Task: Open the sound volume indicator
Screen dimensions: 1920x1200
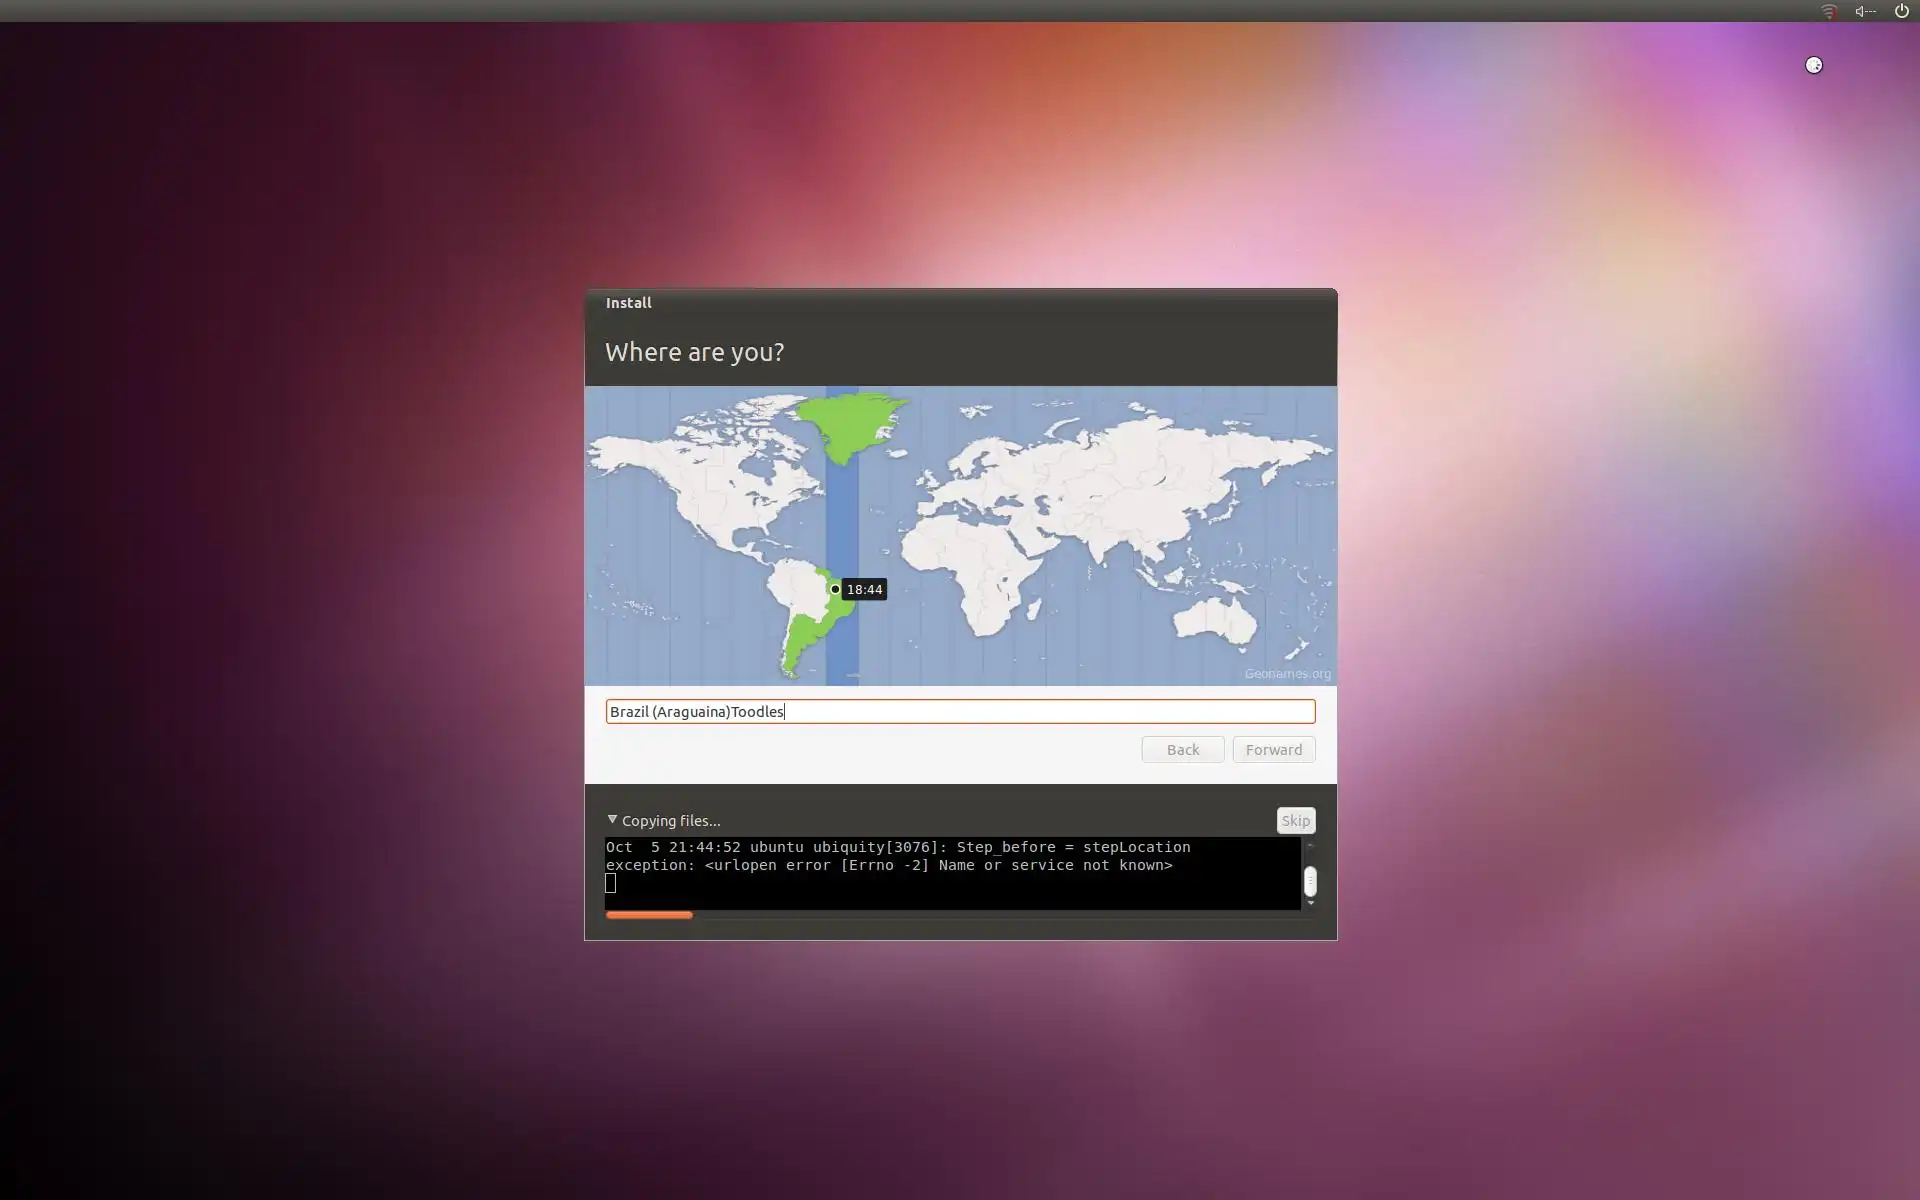Action: pyautogui.click(x=1865, y=11)
